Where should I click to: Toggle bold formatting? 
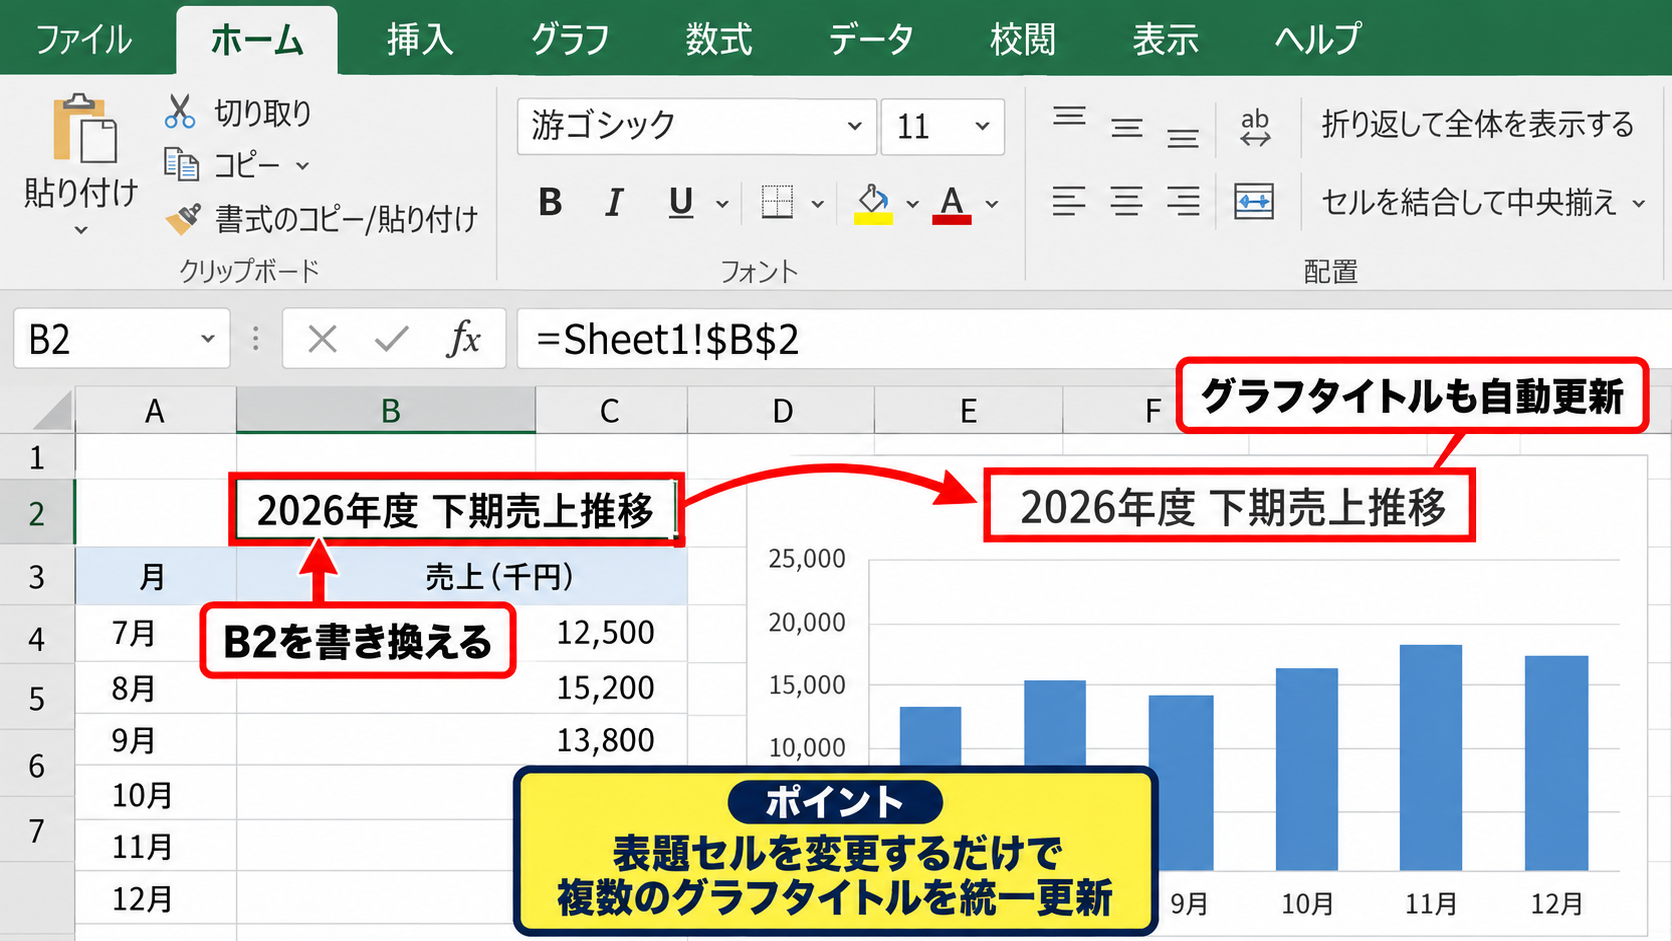pos(550,203)
